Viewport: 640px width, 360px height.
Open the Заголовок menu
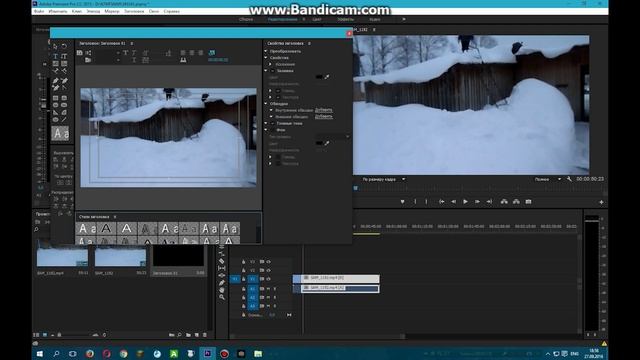tap(134, 11)
